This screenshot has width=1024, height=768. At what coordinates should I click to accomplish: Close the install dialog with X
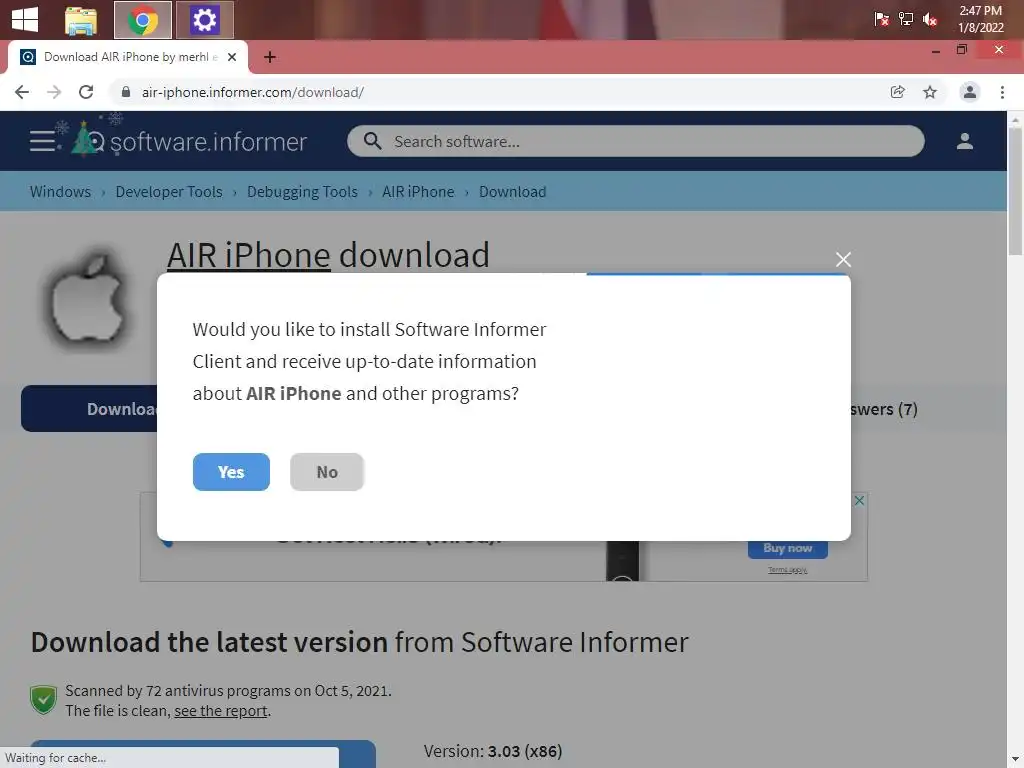coord(843,259)
